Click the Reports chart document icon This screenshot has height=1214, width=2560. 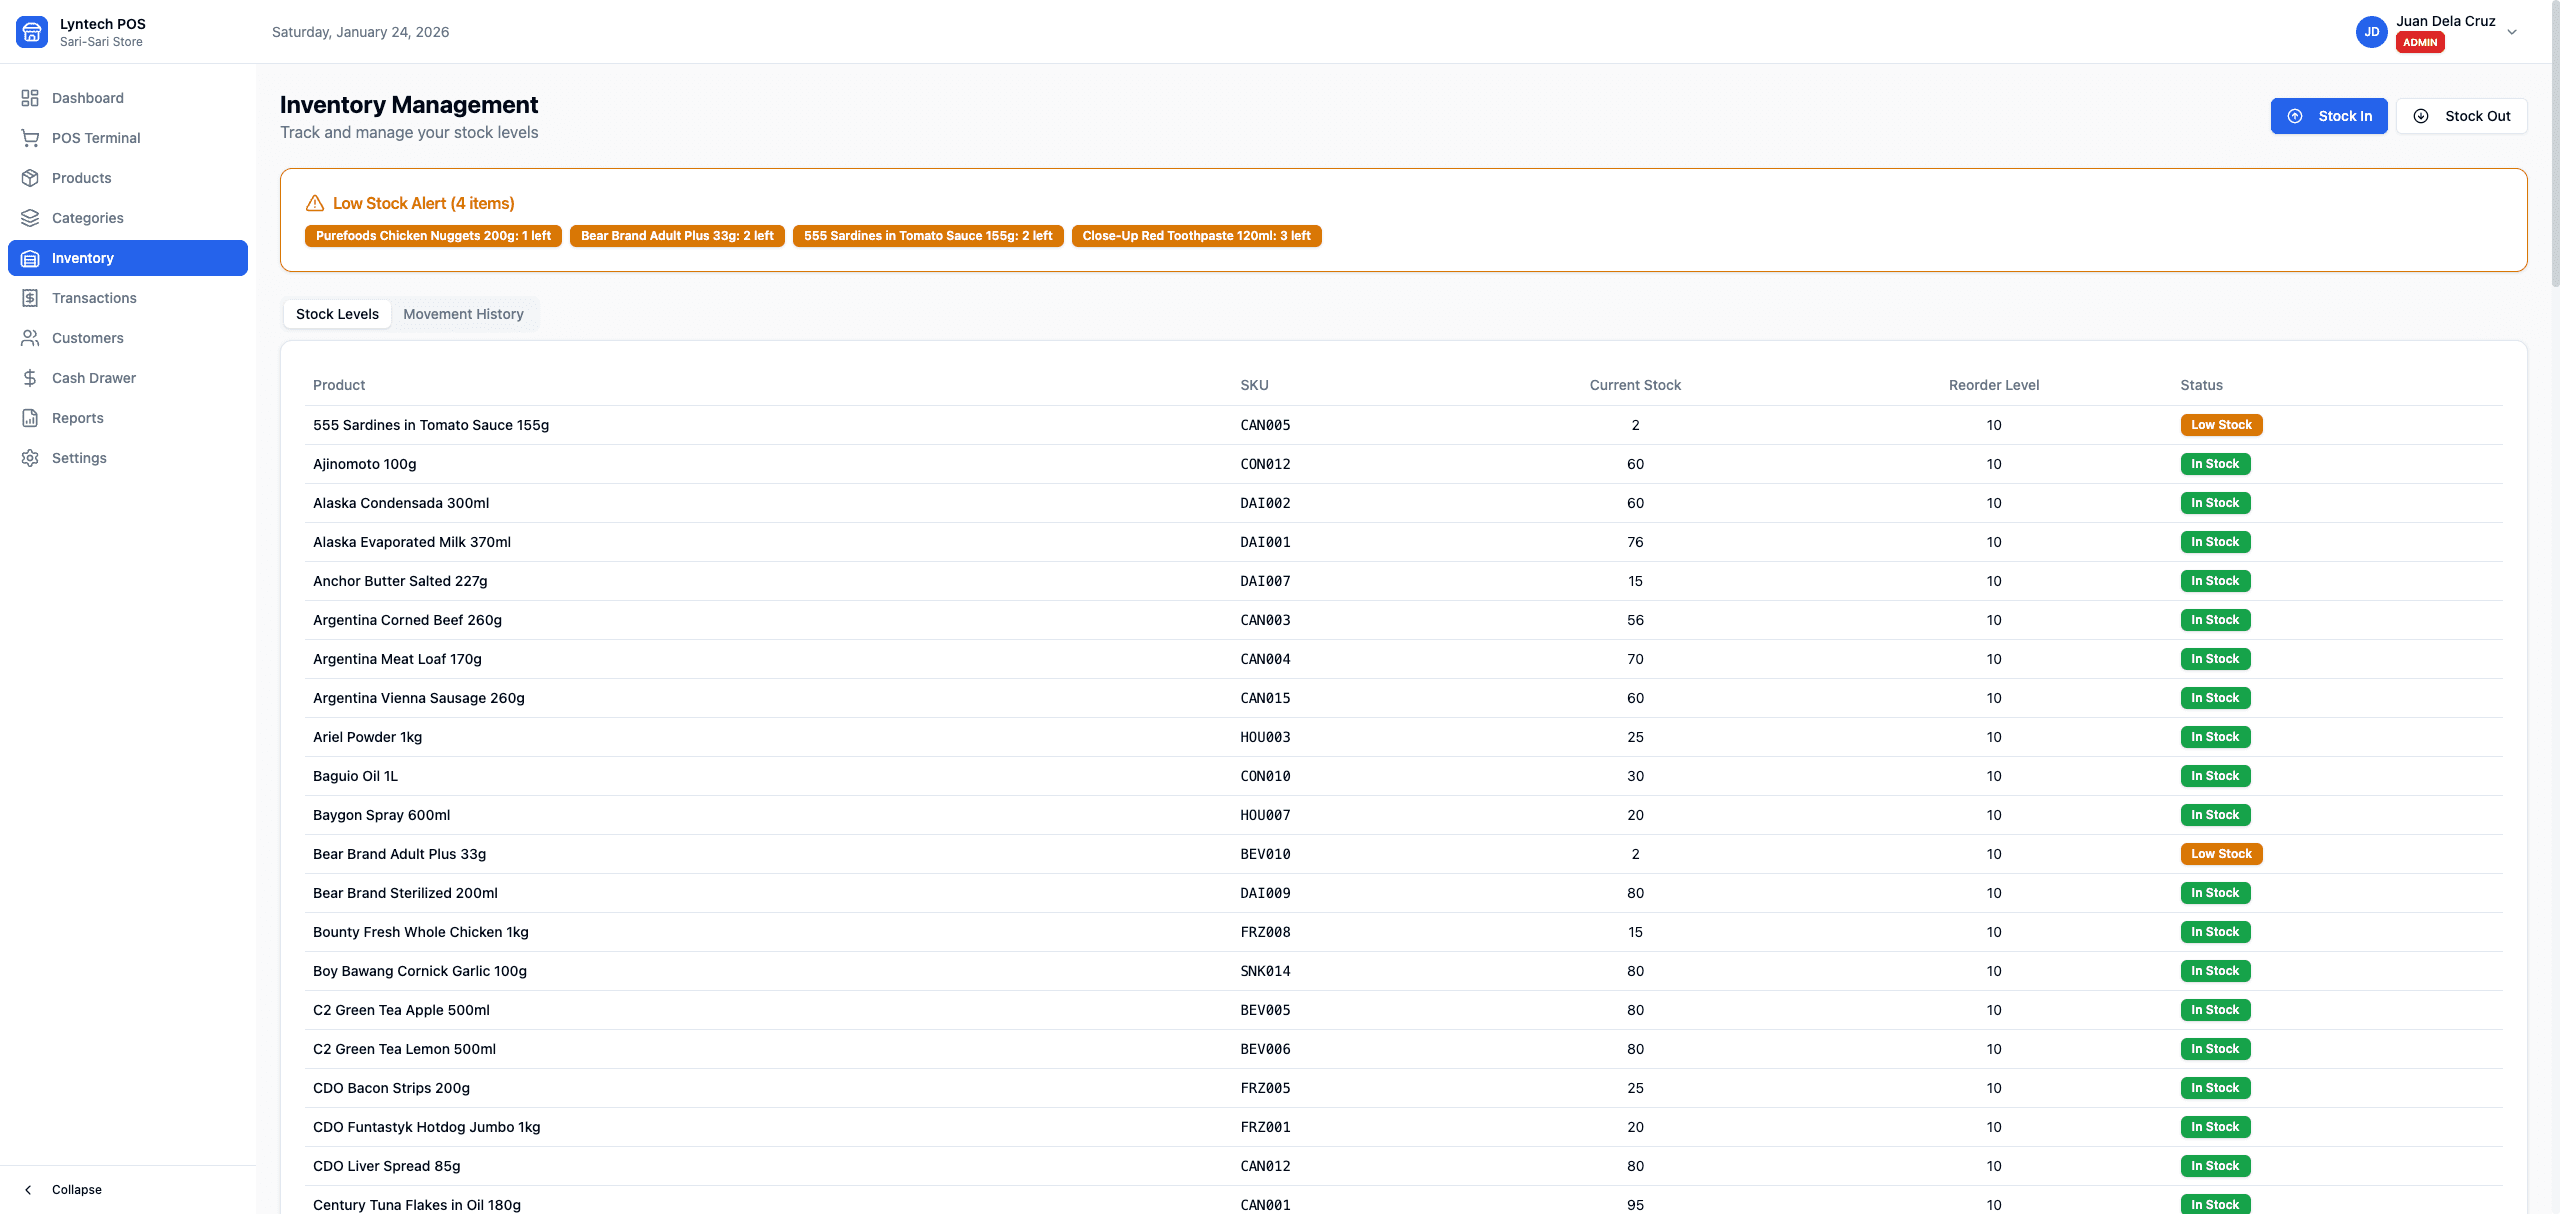pyautogui.click(x=30, y=418)
